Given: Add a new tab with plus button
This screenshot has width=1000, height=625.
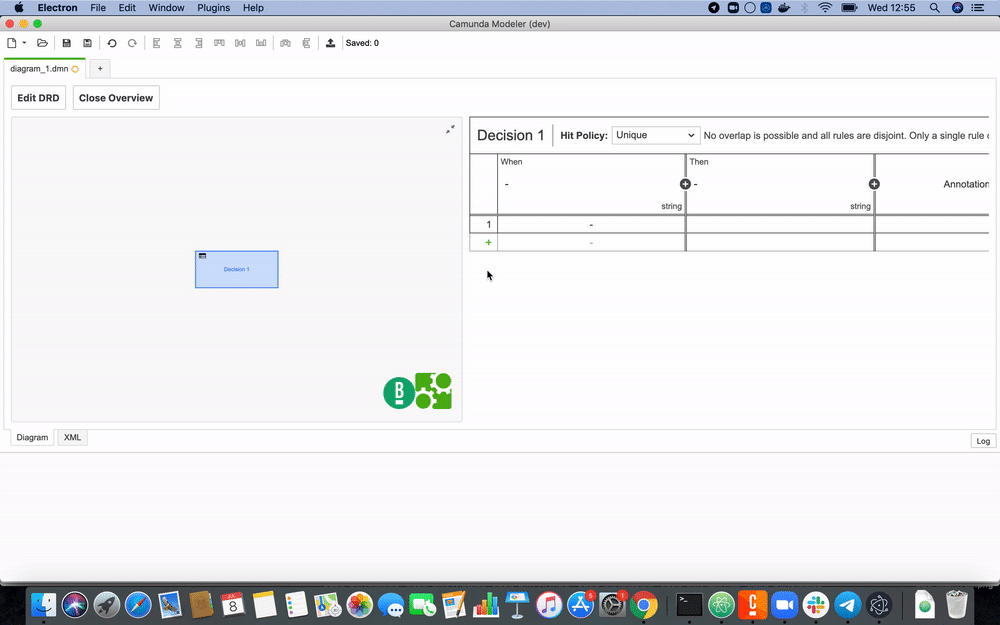Looking at the screenshot, I should click(100, 69).
